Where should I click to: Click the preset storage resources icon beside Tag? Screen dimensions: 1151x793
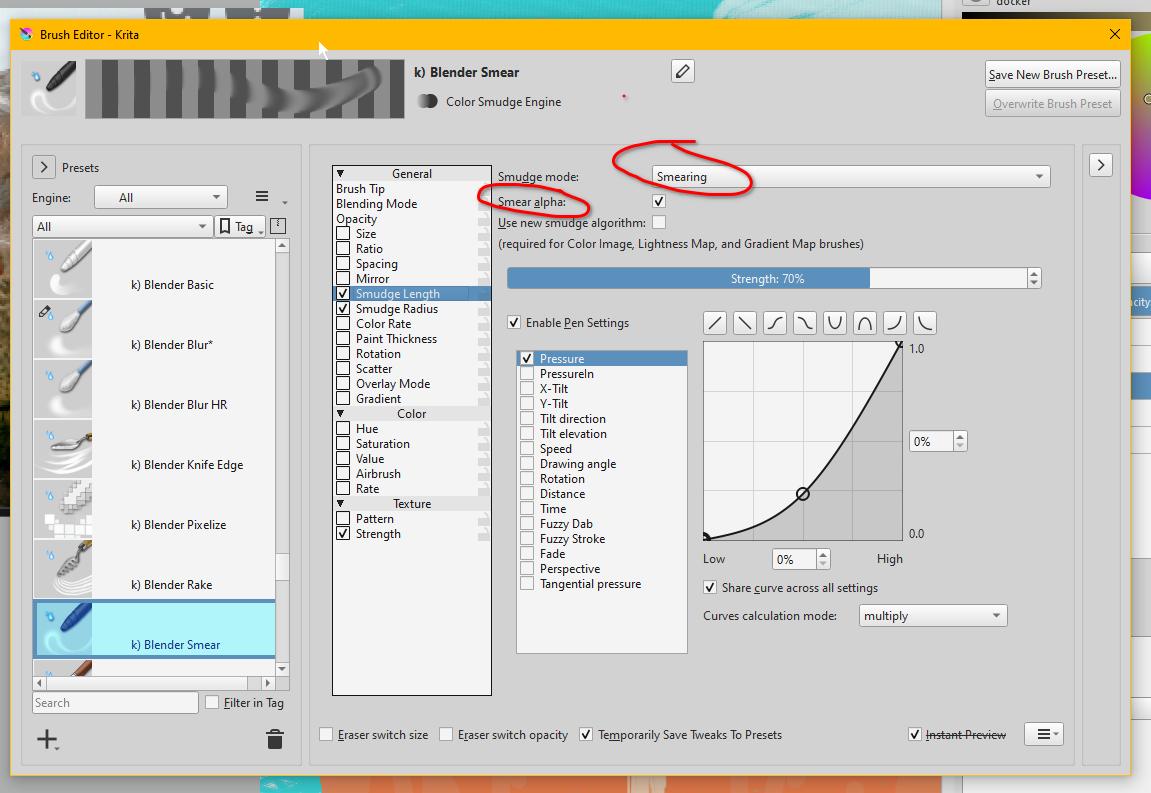(x=277, y=226)
